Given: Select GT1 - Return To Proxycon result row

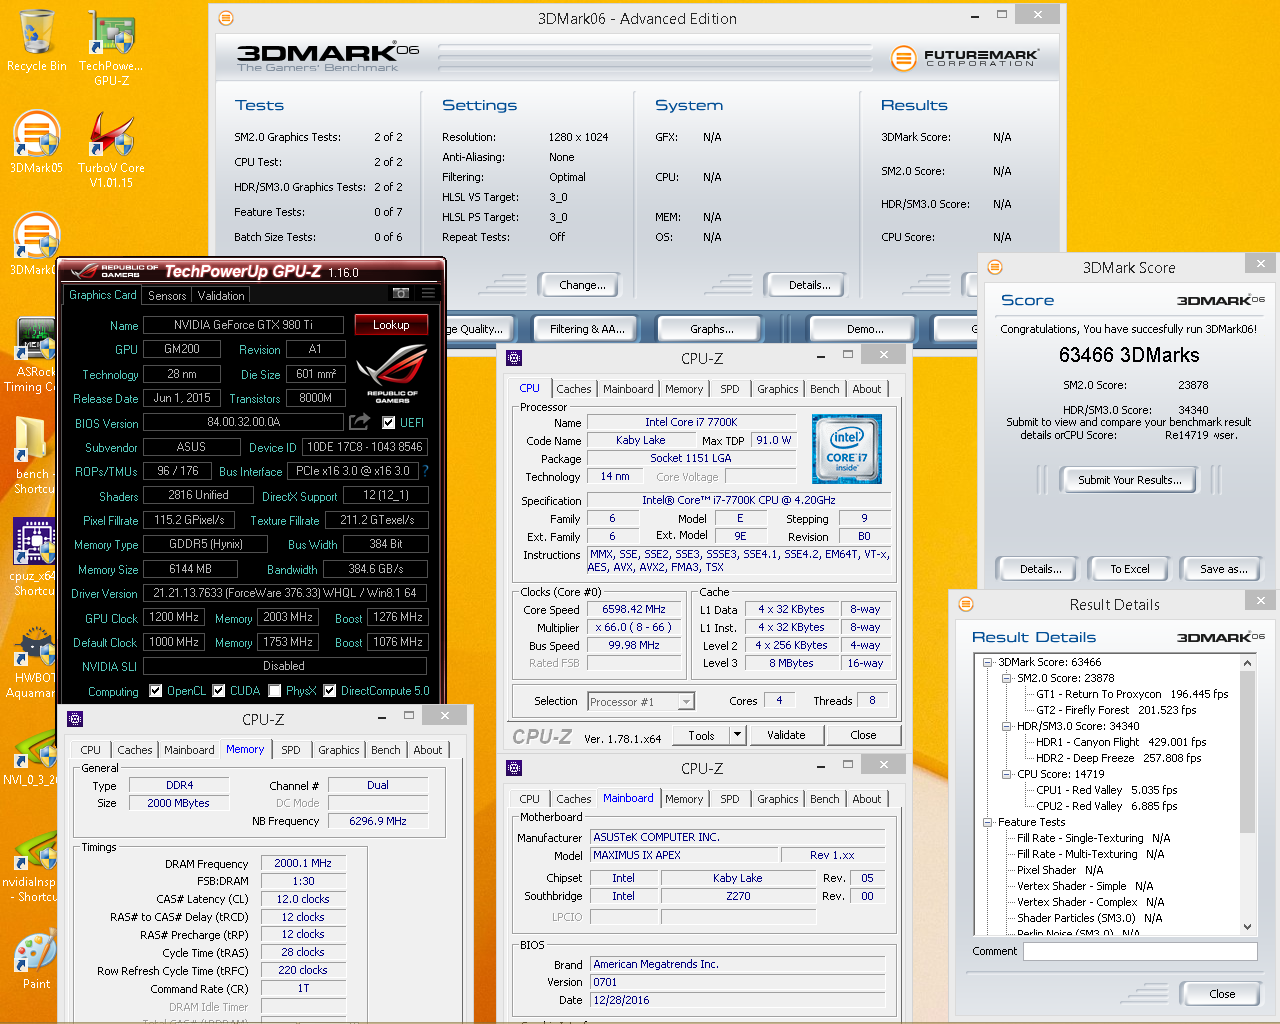Looking at the screenshot, I should pos(1132,694).
